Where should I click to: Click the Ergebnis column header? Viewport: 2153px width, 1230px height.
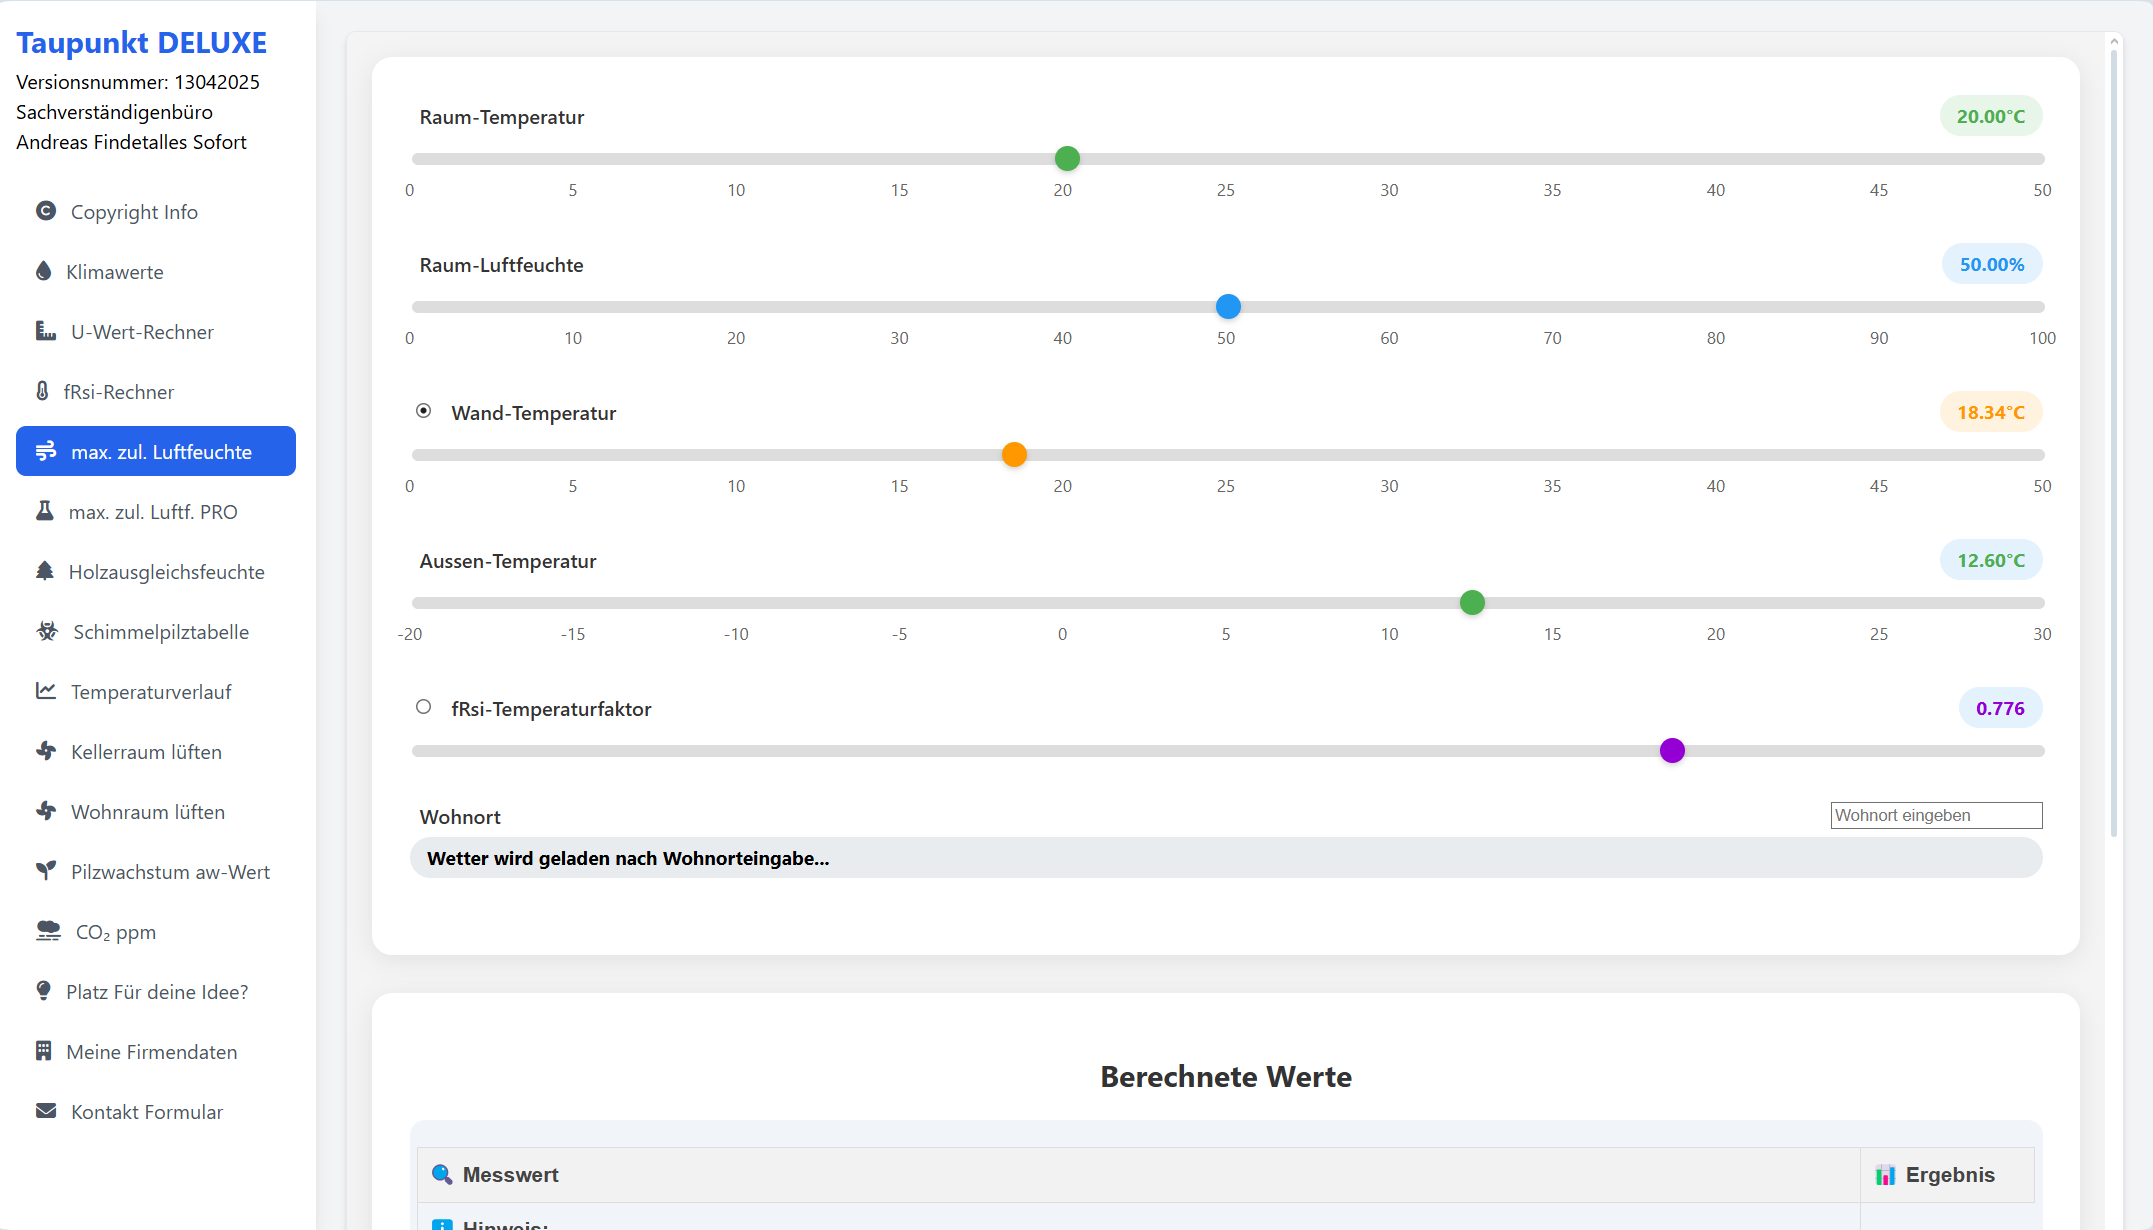point(1947,1174)
